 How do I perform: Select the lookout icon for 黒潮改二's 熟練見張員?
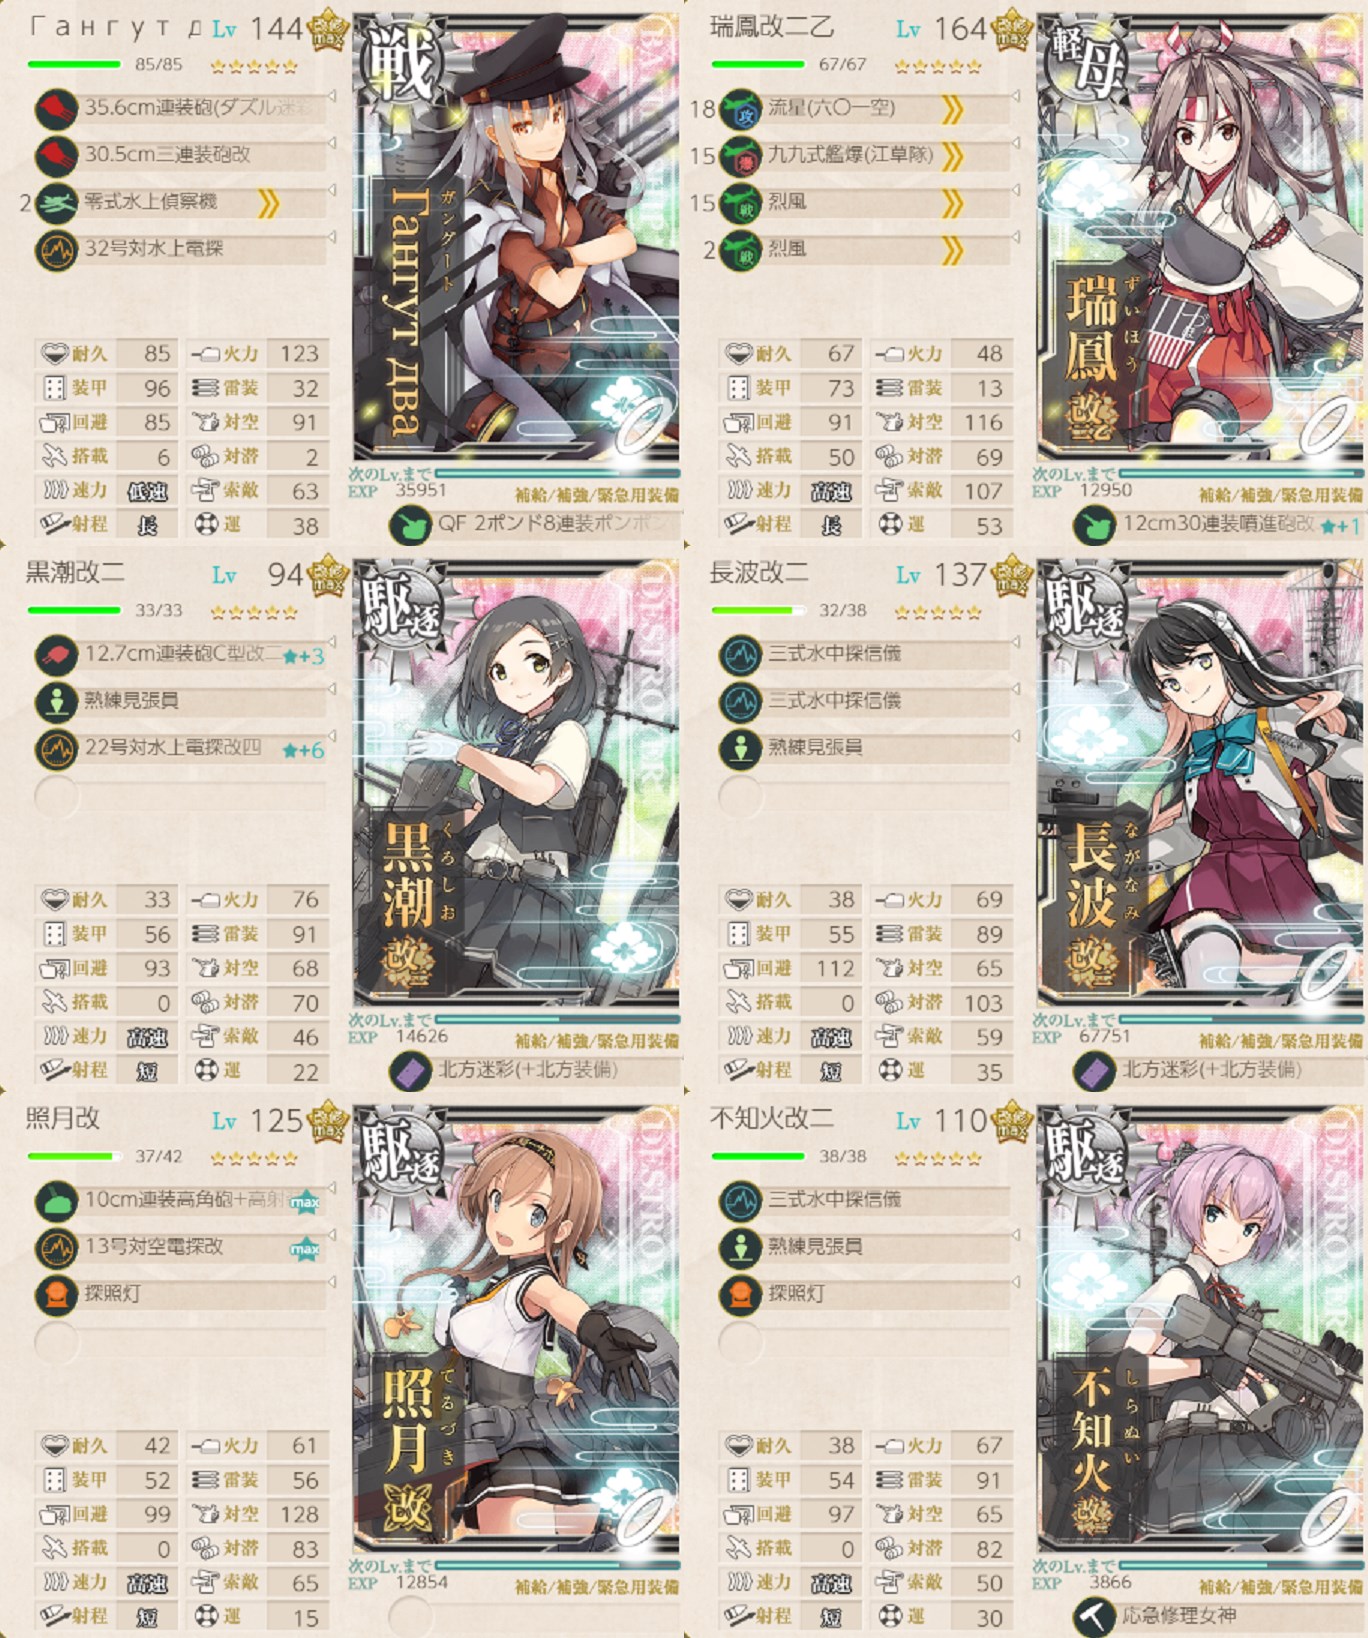(x=56, y=702)
